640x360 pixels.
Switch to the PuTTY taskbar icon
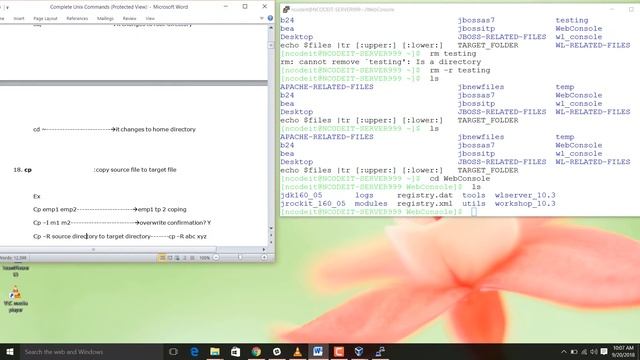(x=380, y=352)
